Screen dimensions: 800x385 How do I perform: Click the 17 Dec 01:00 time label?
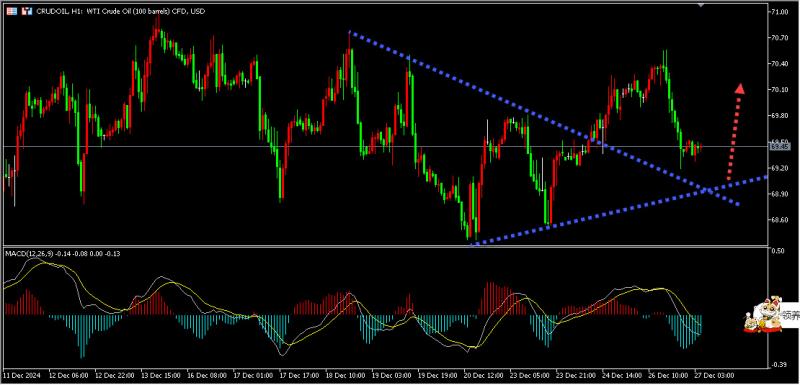coord(253,375)
